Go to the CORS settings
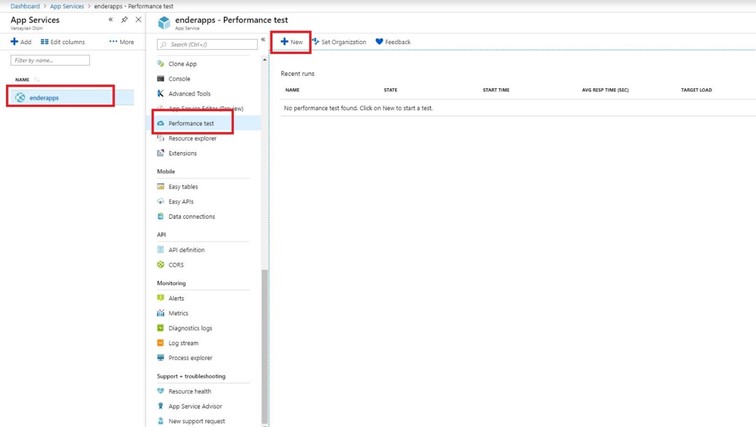The width and height of the screenshot is (756, 427). click(176, 265)
